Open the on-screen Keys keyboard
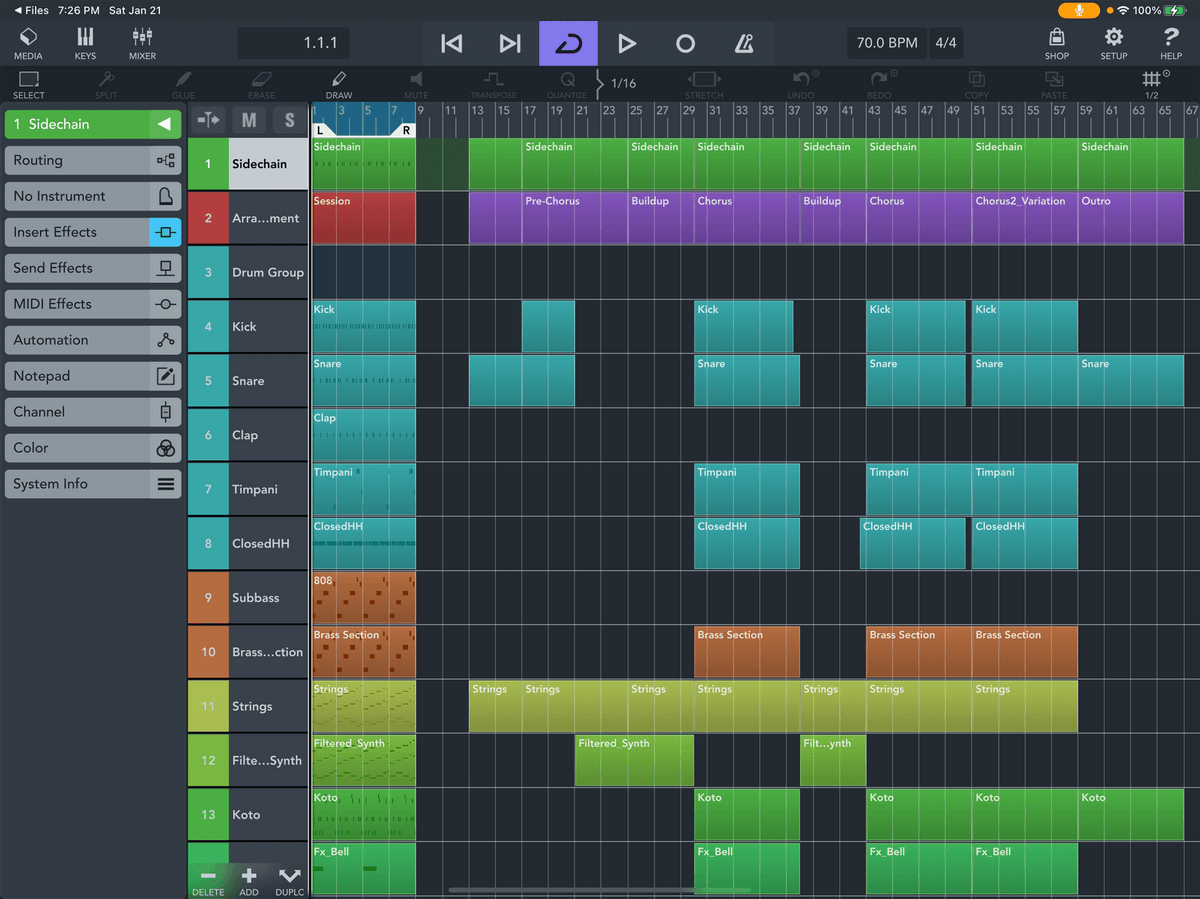 click(85, 43)
